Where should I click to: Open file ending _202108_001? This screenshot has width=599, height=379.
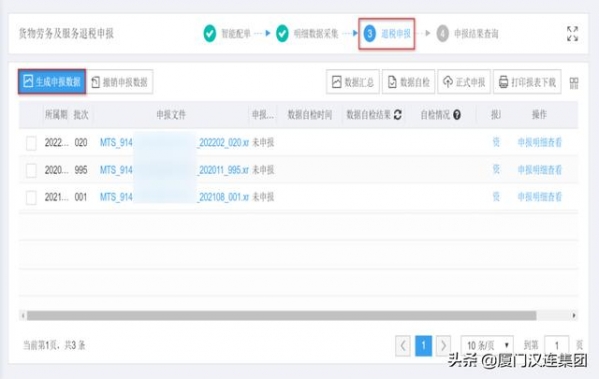(174, 197)
